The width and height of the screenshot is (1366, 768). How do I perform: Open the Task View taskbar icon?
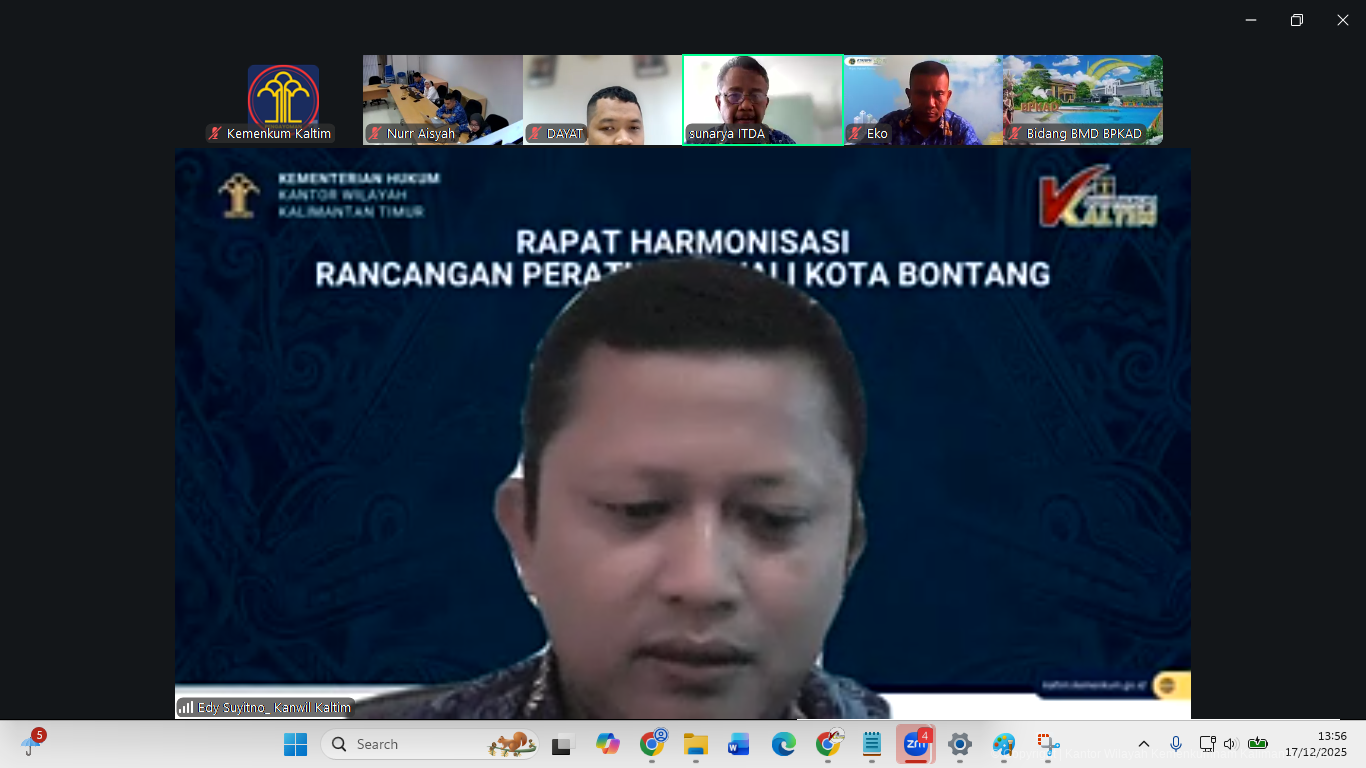coord(563,744)
